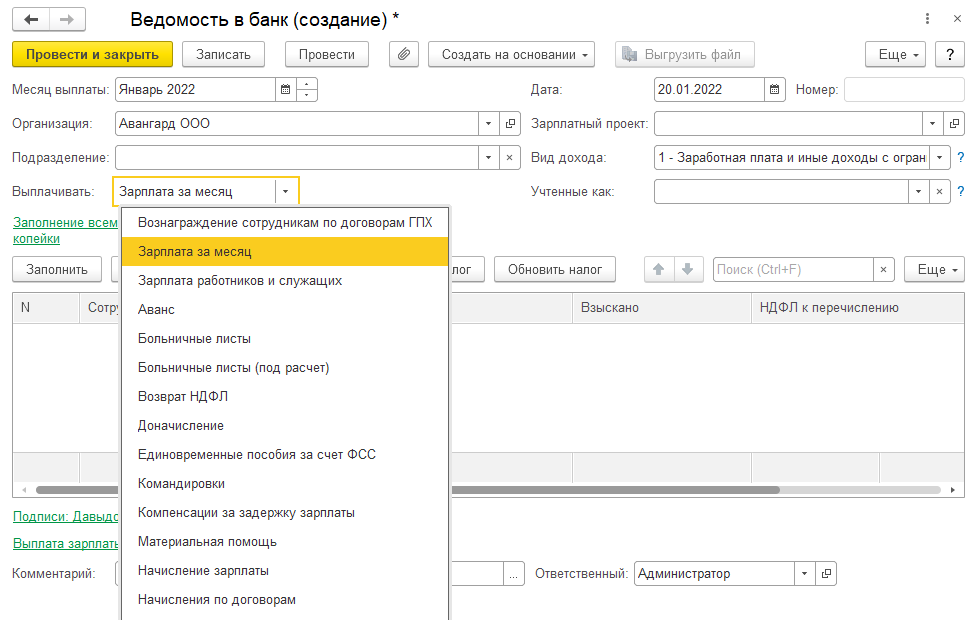Open the Организация linked record icon
This screenshot has width=973, height=620.
click(510, 124)
